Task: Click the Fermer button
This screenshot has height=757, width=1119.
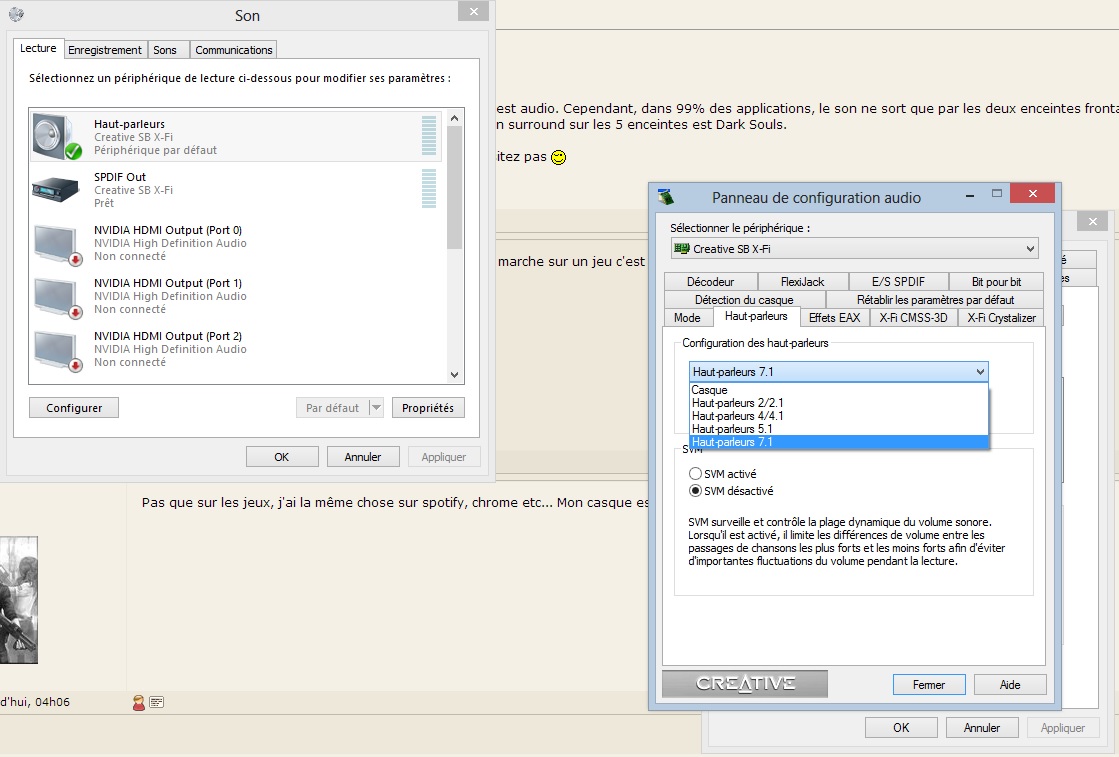Action: pyautogui.click(x=929, y=685)
